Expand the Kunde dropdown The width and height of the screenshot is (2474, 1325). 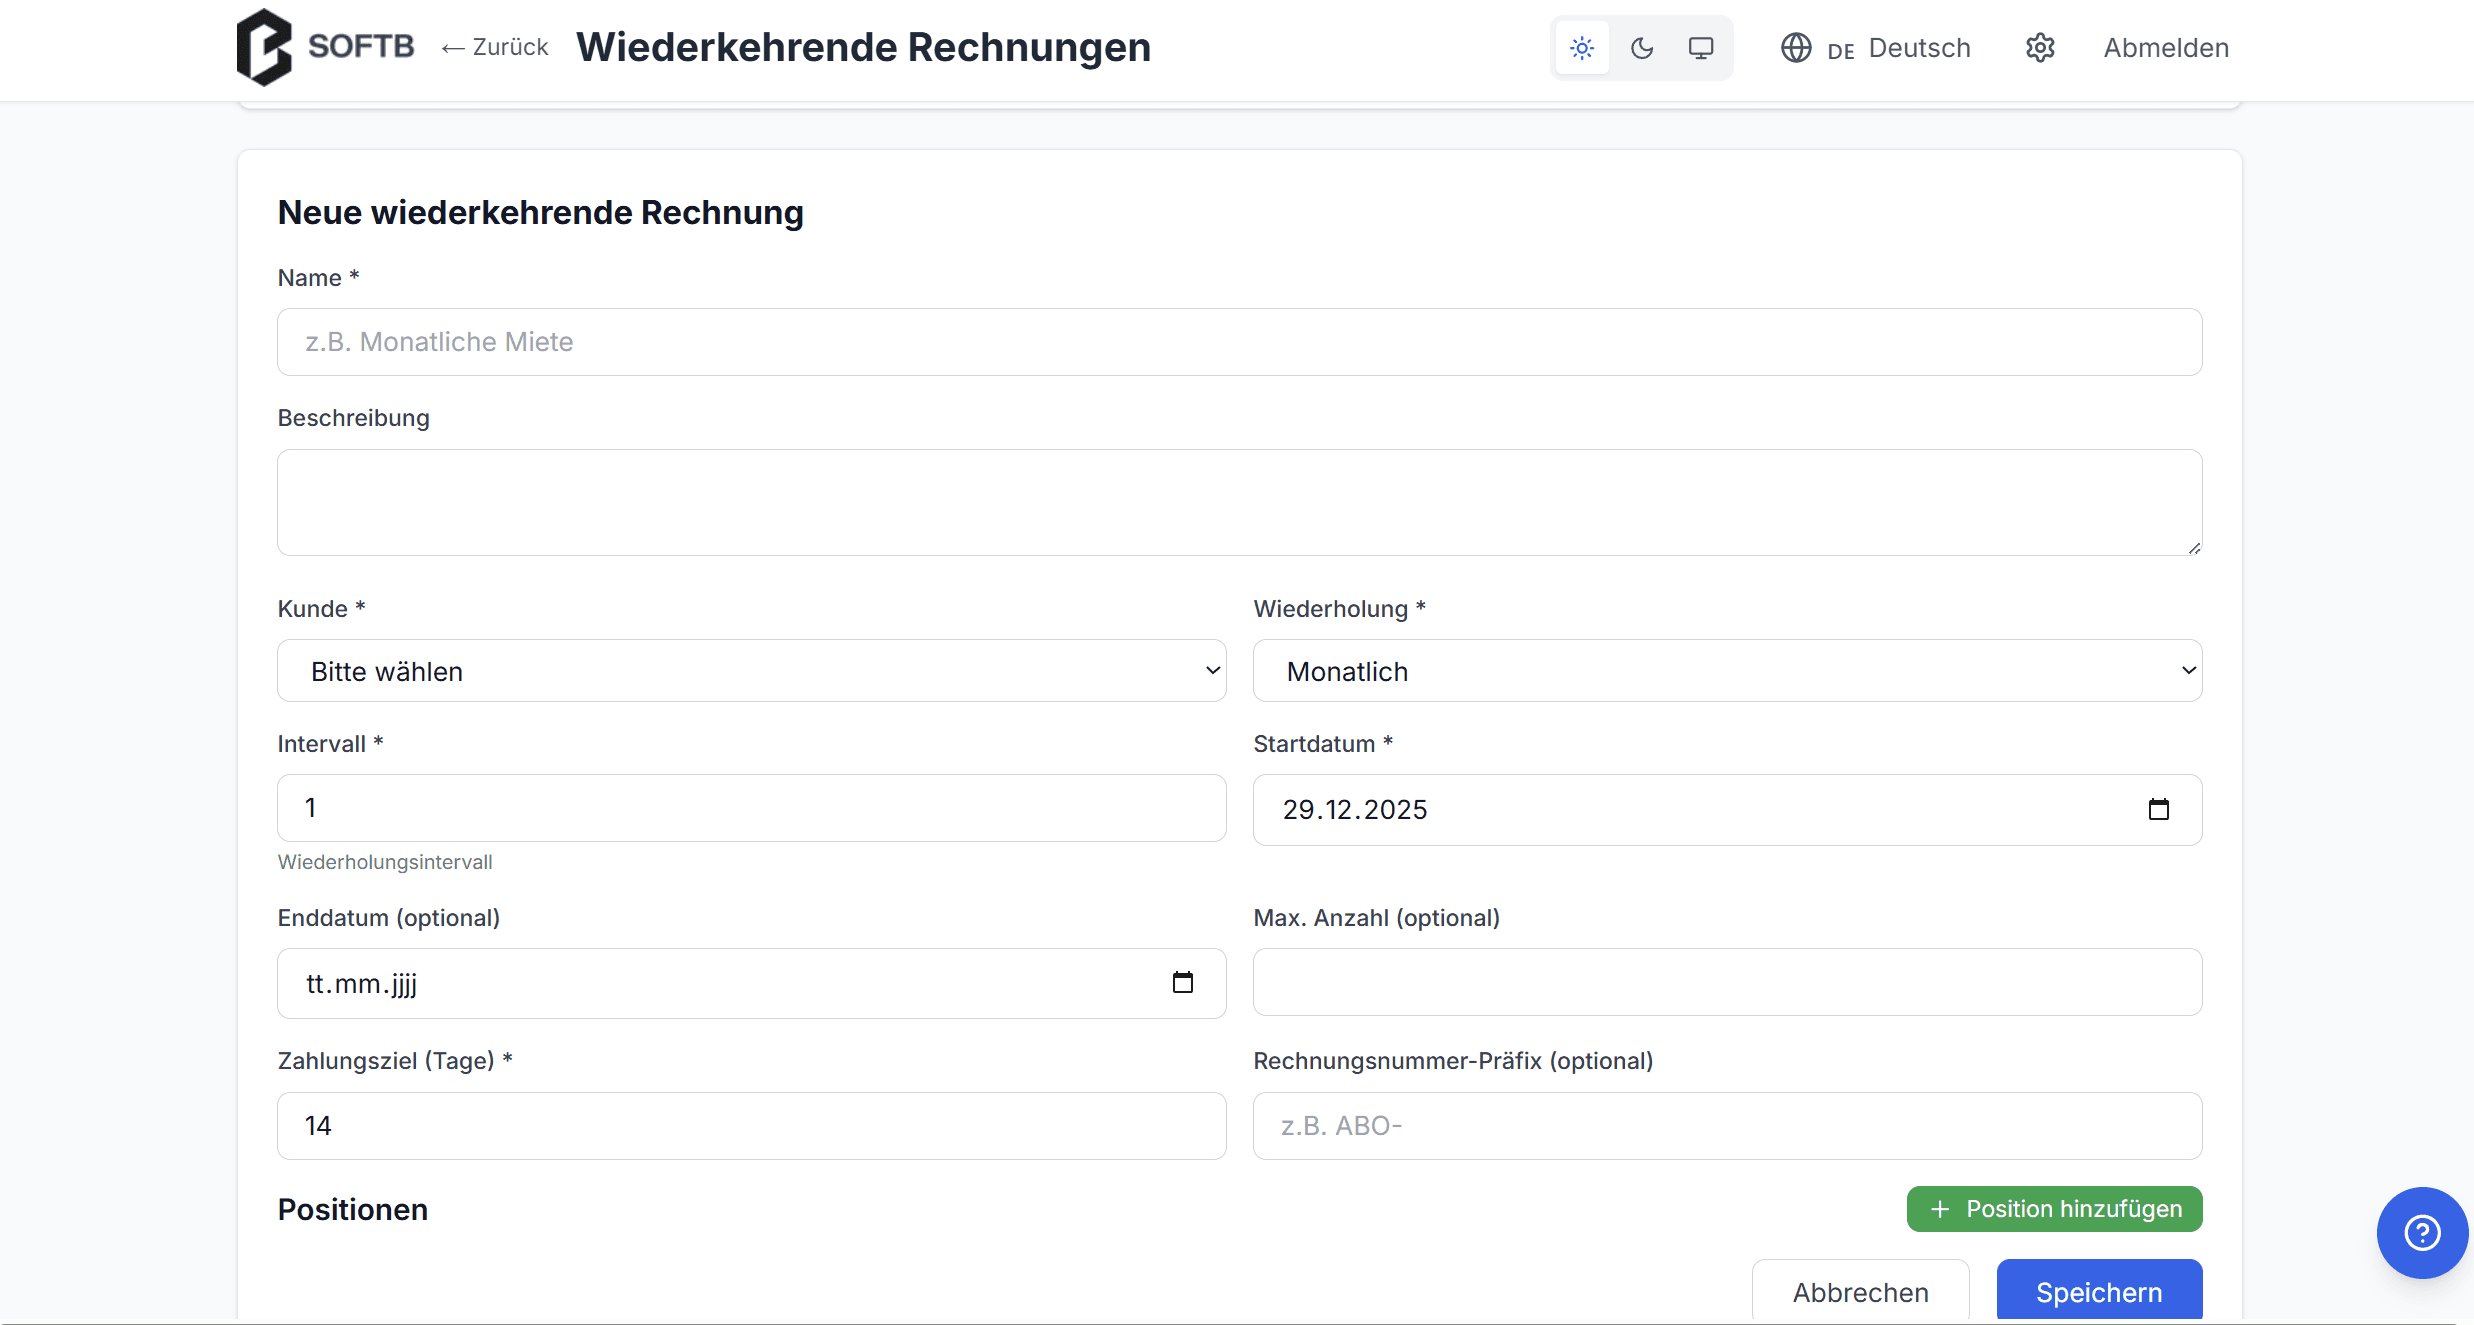coord(751,671)
